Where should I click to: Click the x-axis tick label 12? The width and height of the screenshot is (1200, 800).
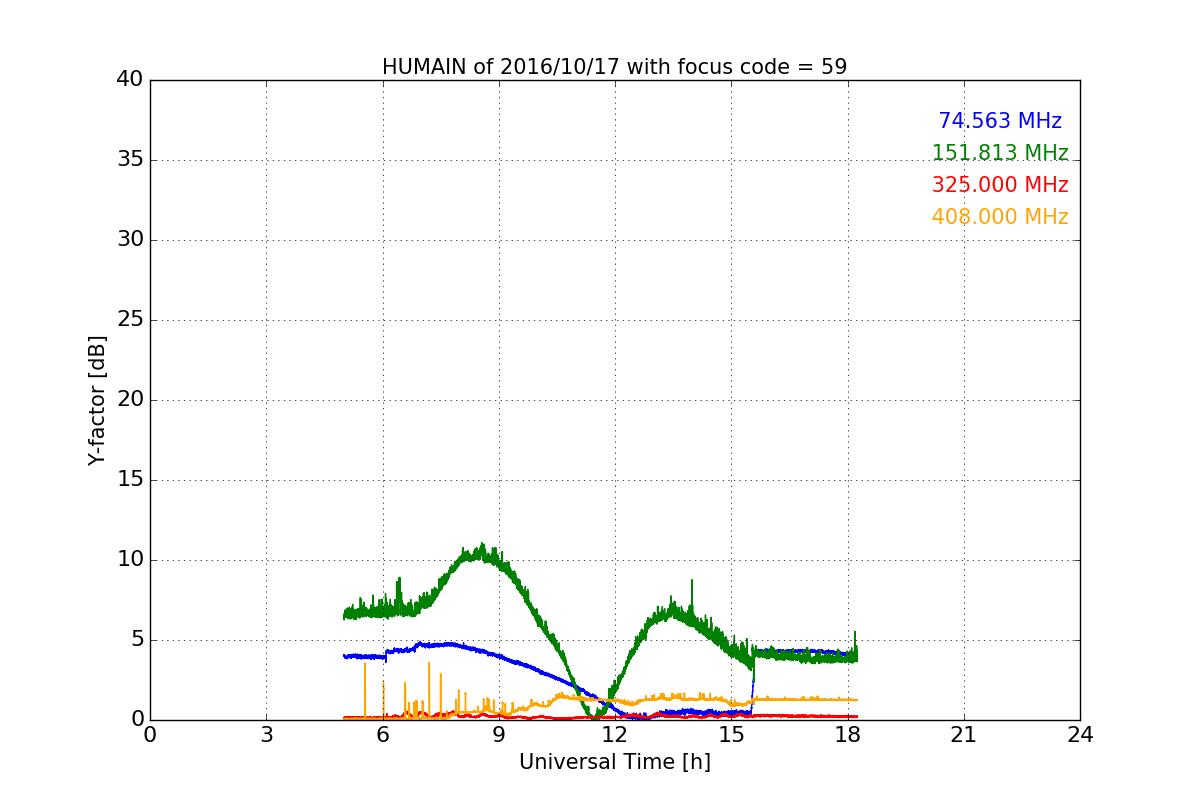[x=615, y=735]
